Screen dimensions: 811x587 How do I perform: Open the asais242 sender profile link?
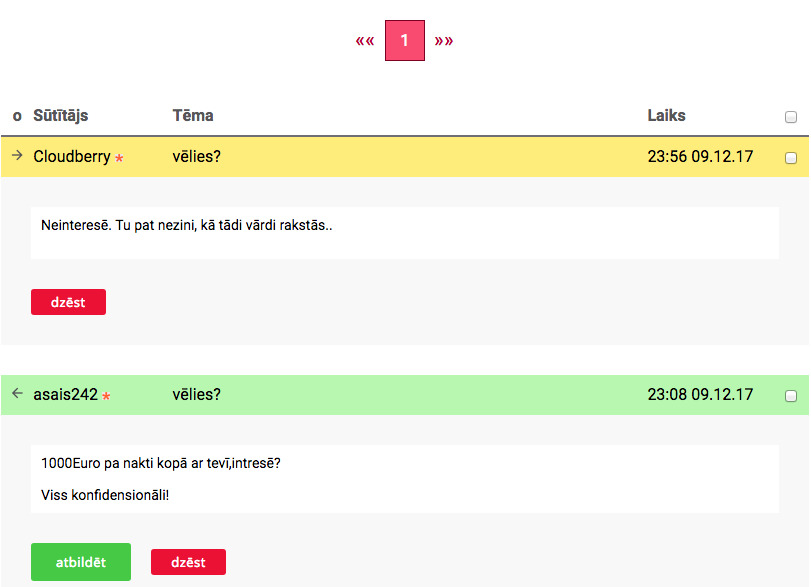point(65,395)
